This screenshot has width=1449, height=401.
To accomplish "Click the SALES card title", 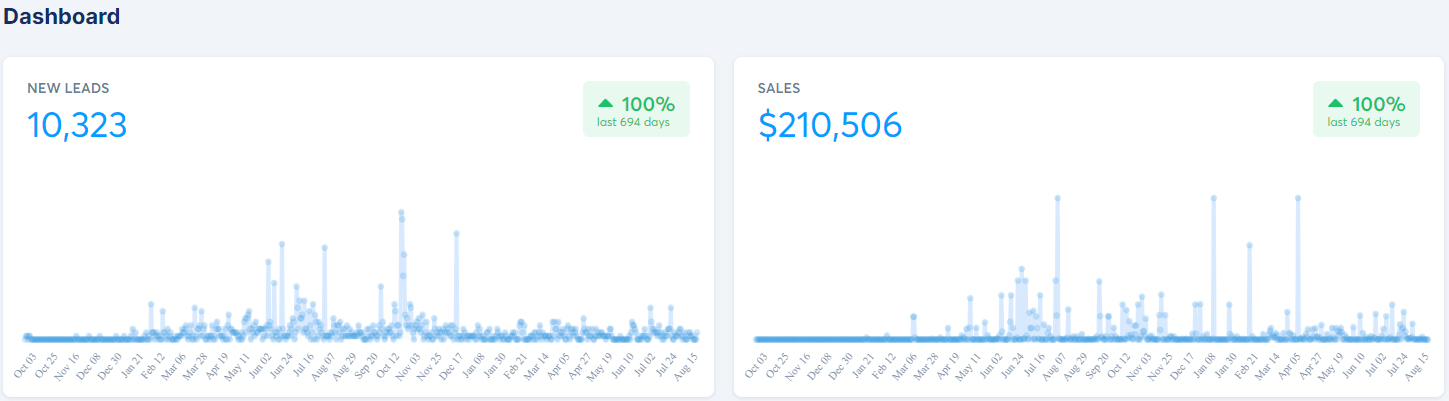I will (779, 88).
